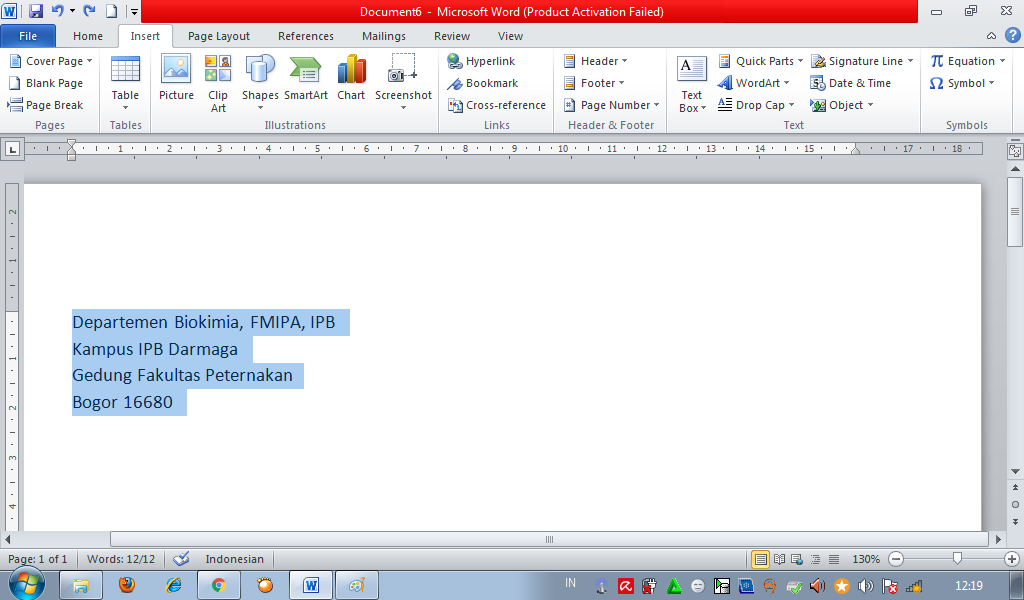Screen dimensions: 1024x600
Task: Switch to Web Layout view
Action: coord(797,559)
